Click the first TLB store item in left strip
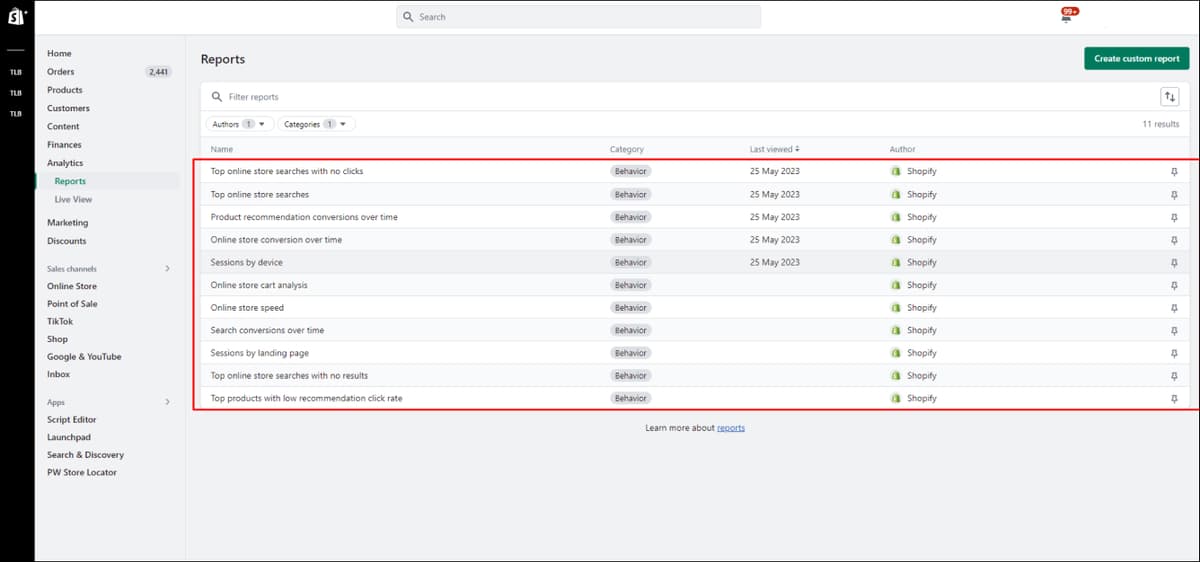The width and height of the screenshot is (1200, 562). point(15,72)
